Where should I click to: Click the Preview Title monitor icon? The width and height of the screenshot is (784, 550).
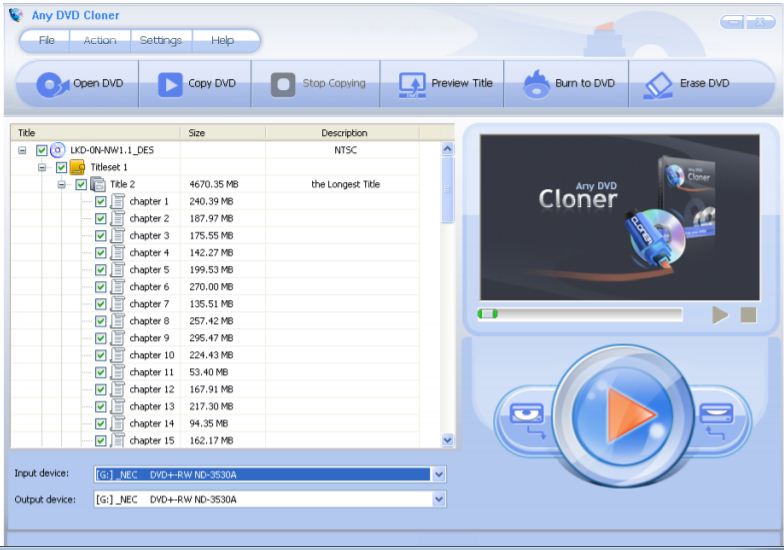[x=412, y=84]
